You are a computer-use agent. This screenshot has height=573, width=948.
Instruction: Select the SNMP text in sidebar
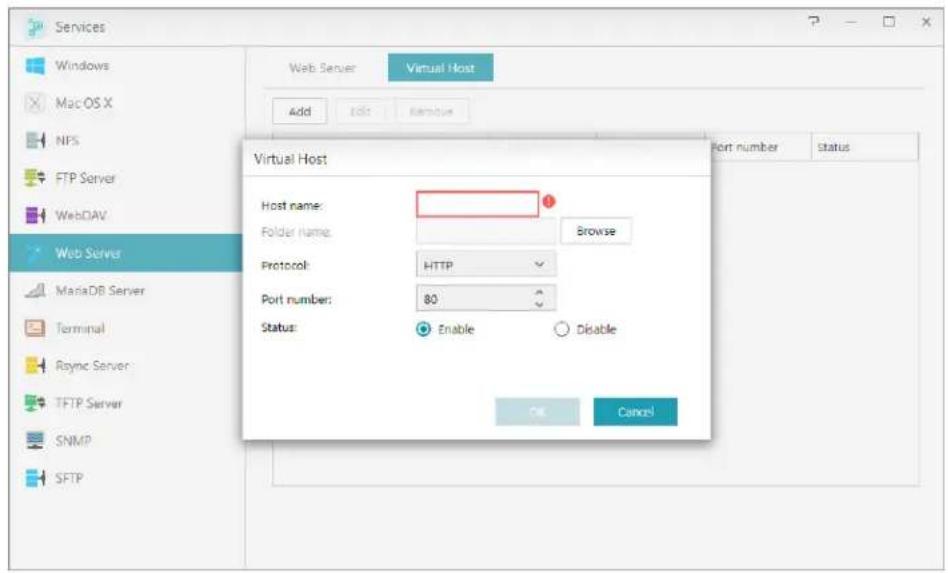(73, 441)
